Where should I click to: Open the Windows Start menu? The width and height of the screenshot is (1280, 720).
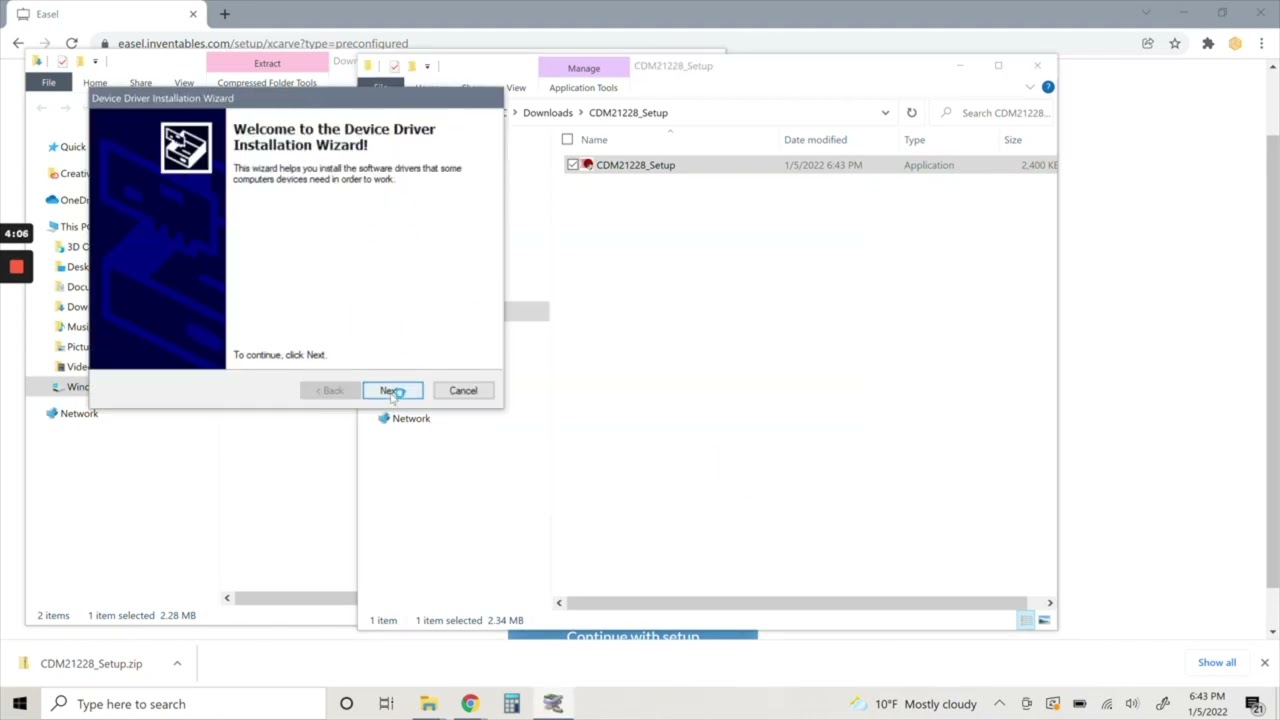[19, 704]
